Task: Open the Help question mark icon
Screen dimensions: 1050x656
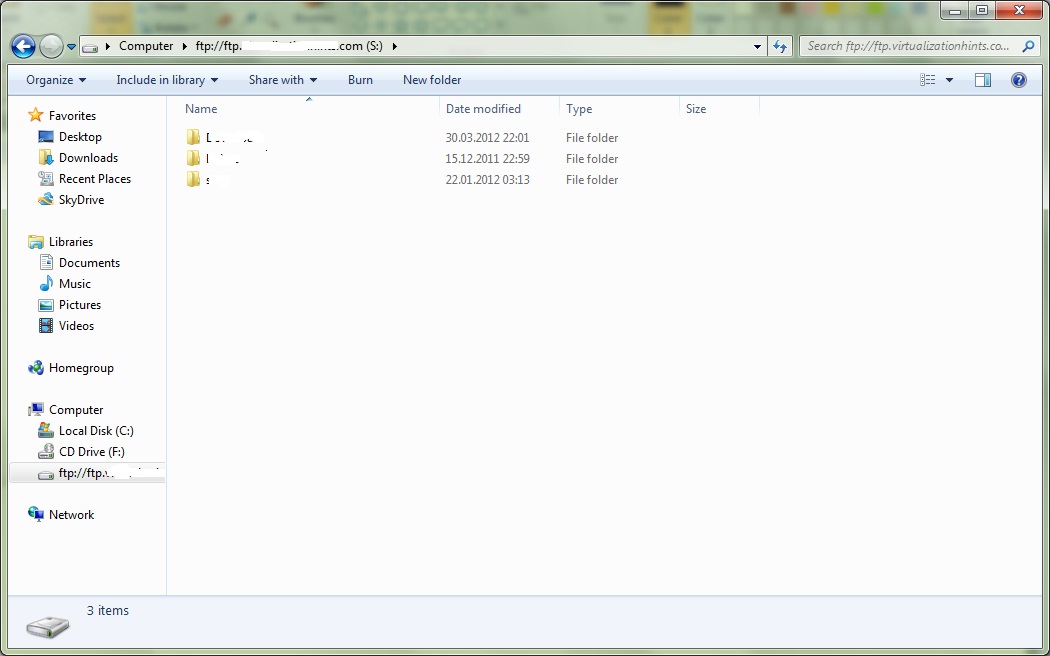Action: coord(1019,80)
